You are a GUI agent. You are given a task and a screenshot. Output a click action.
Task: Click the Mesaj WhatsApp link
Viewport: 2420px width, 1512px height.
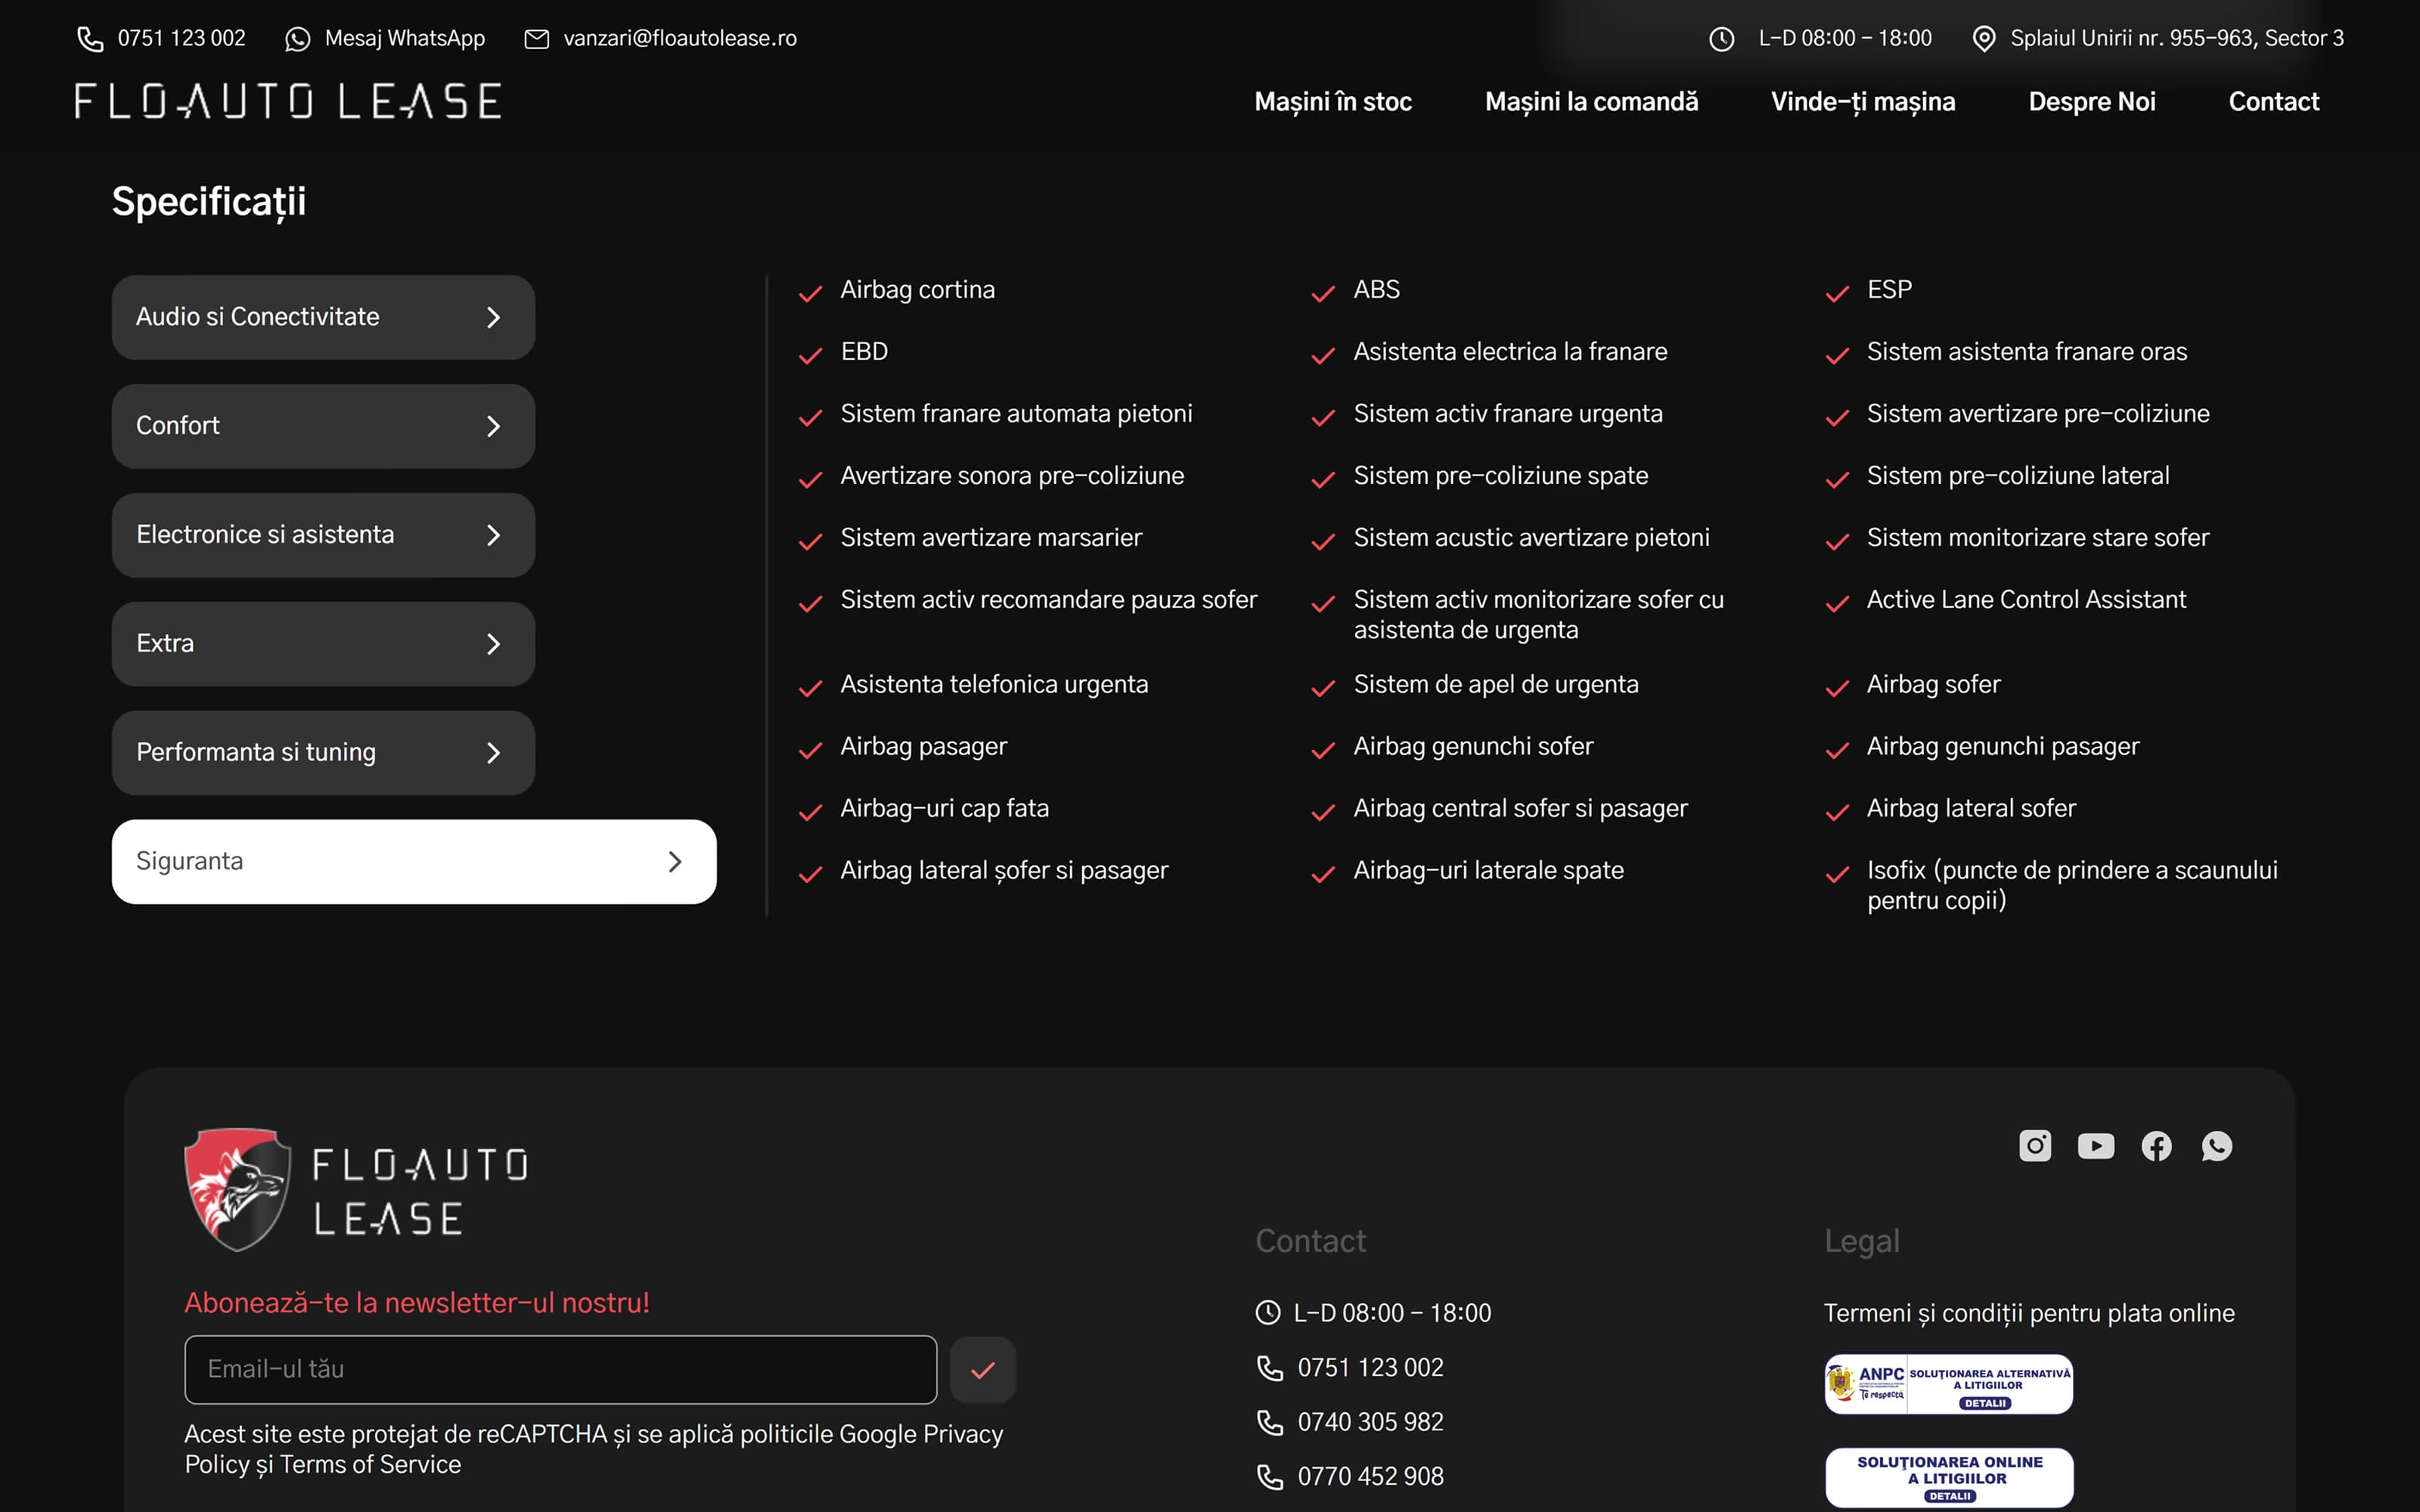point(404,39)
